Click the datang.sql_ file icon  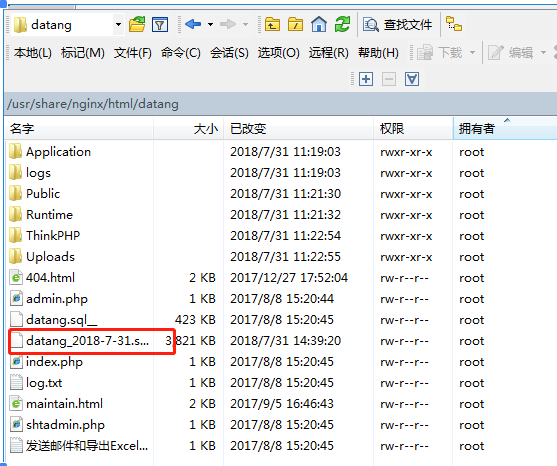[16, 319]
